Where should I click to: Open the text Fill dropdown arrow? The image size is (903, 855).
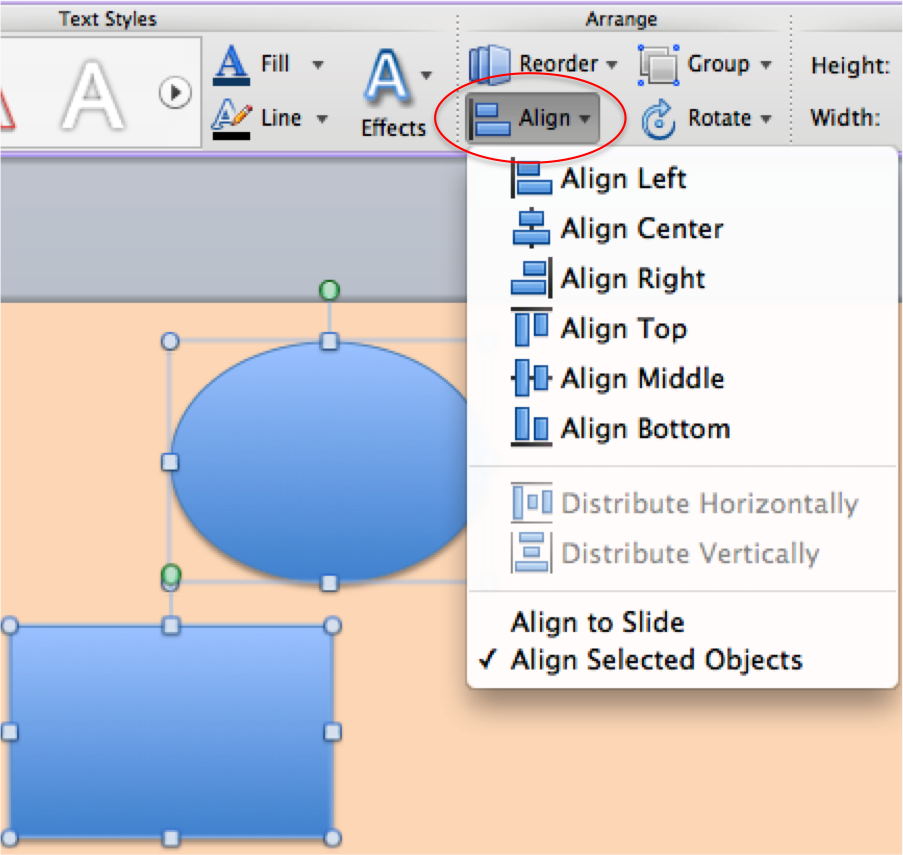coord(318,65)
